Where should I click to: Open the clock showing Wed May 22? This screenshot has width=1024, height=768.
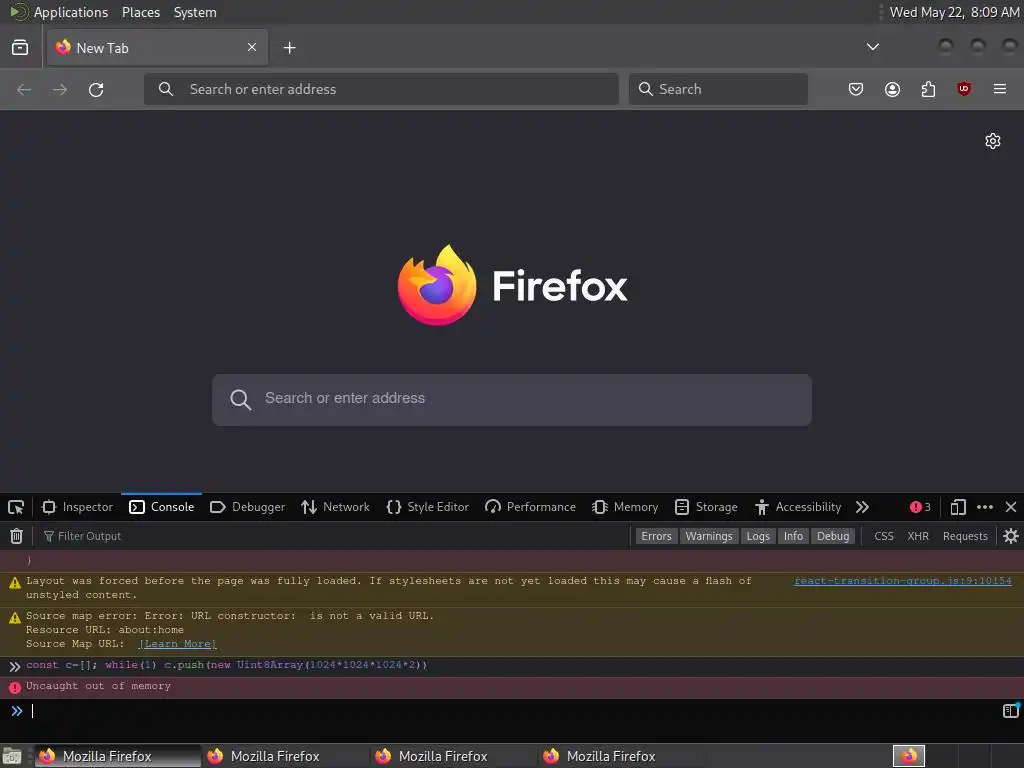coord(954,12)
